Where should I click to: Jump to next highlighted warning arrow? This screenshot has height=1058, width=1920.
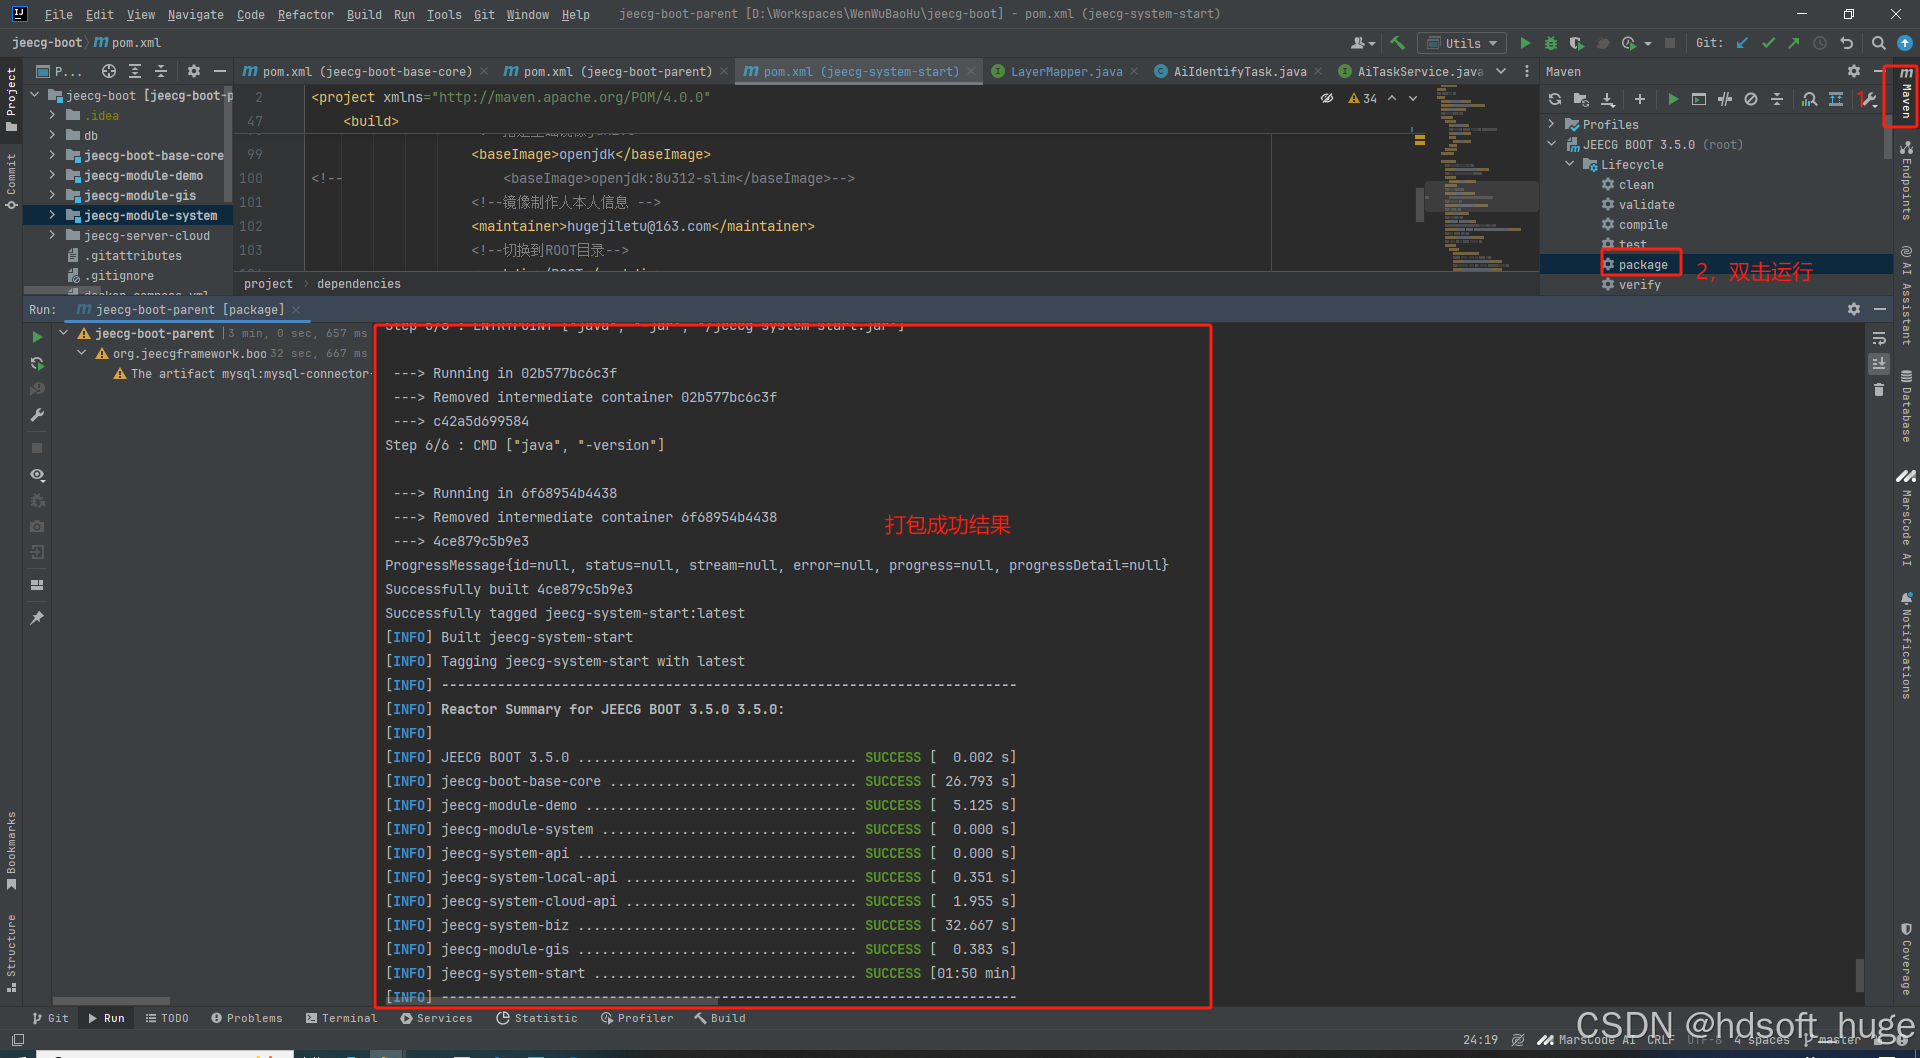coord(1413,98)
